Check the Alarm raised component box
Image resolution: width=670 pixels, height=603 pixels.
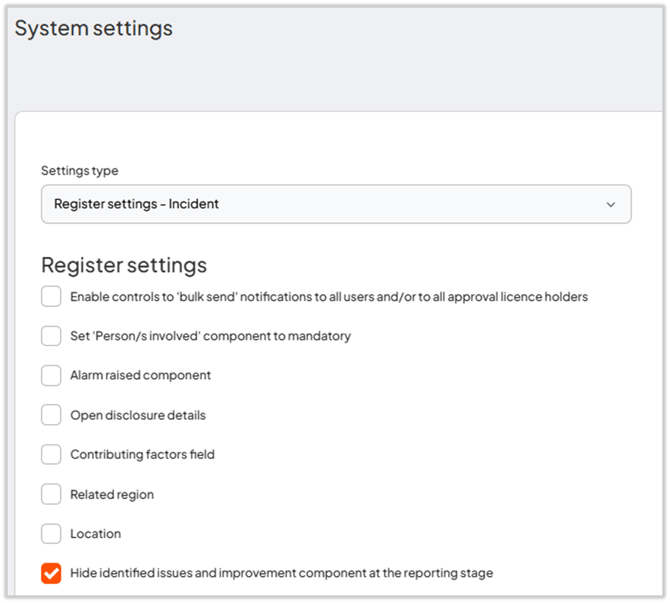[51, 376]
